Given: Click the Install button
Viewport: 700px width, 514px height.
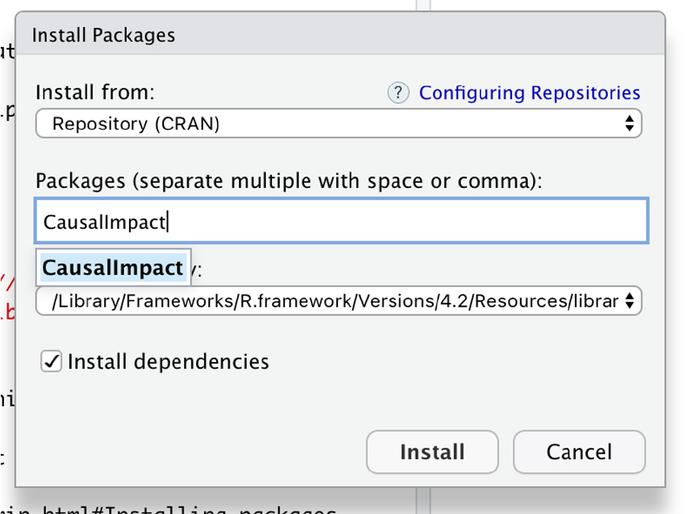Looking at the screenshot, I should click(432, 452).
